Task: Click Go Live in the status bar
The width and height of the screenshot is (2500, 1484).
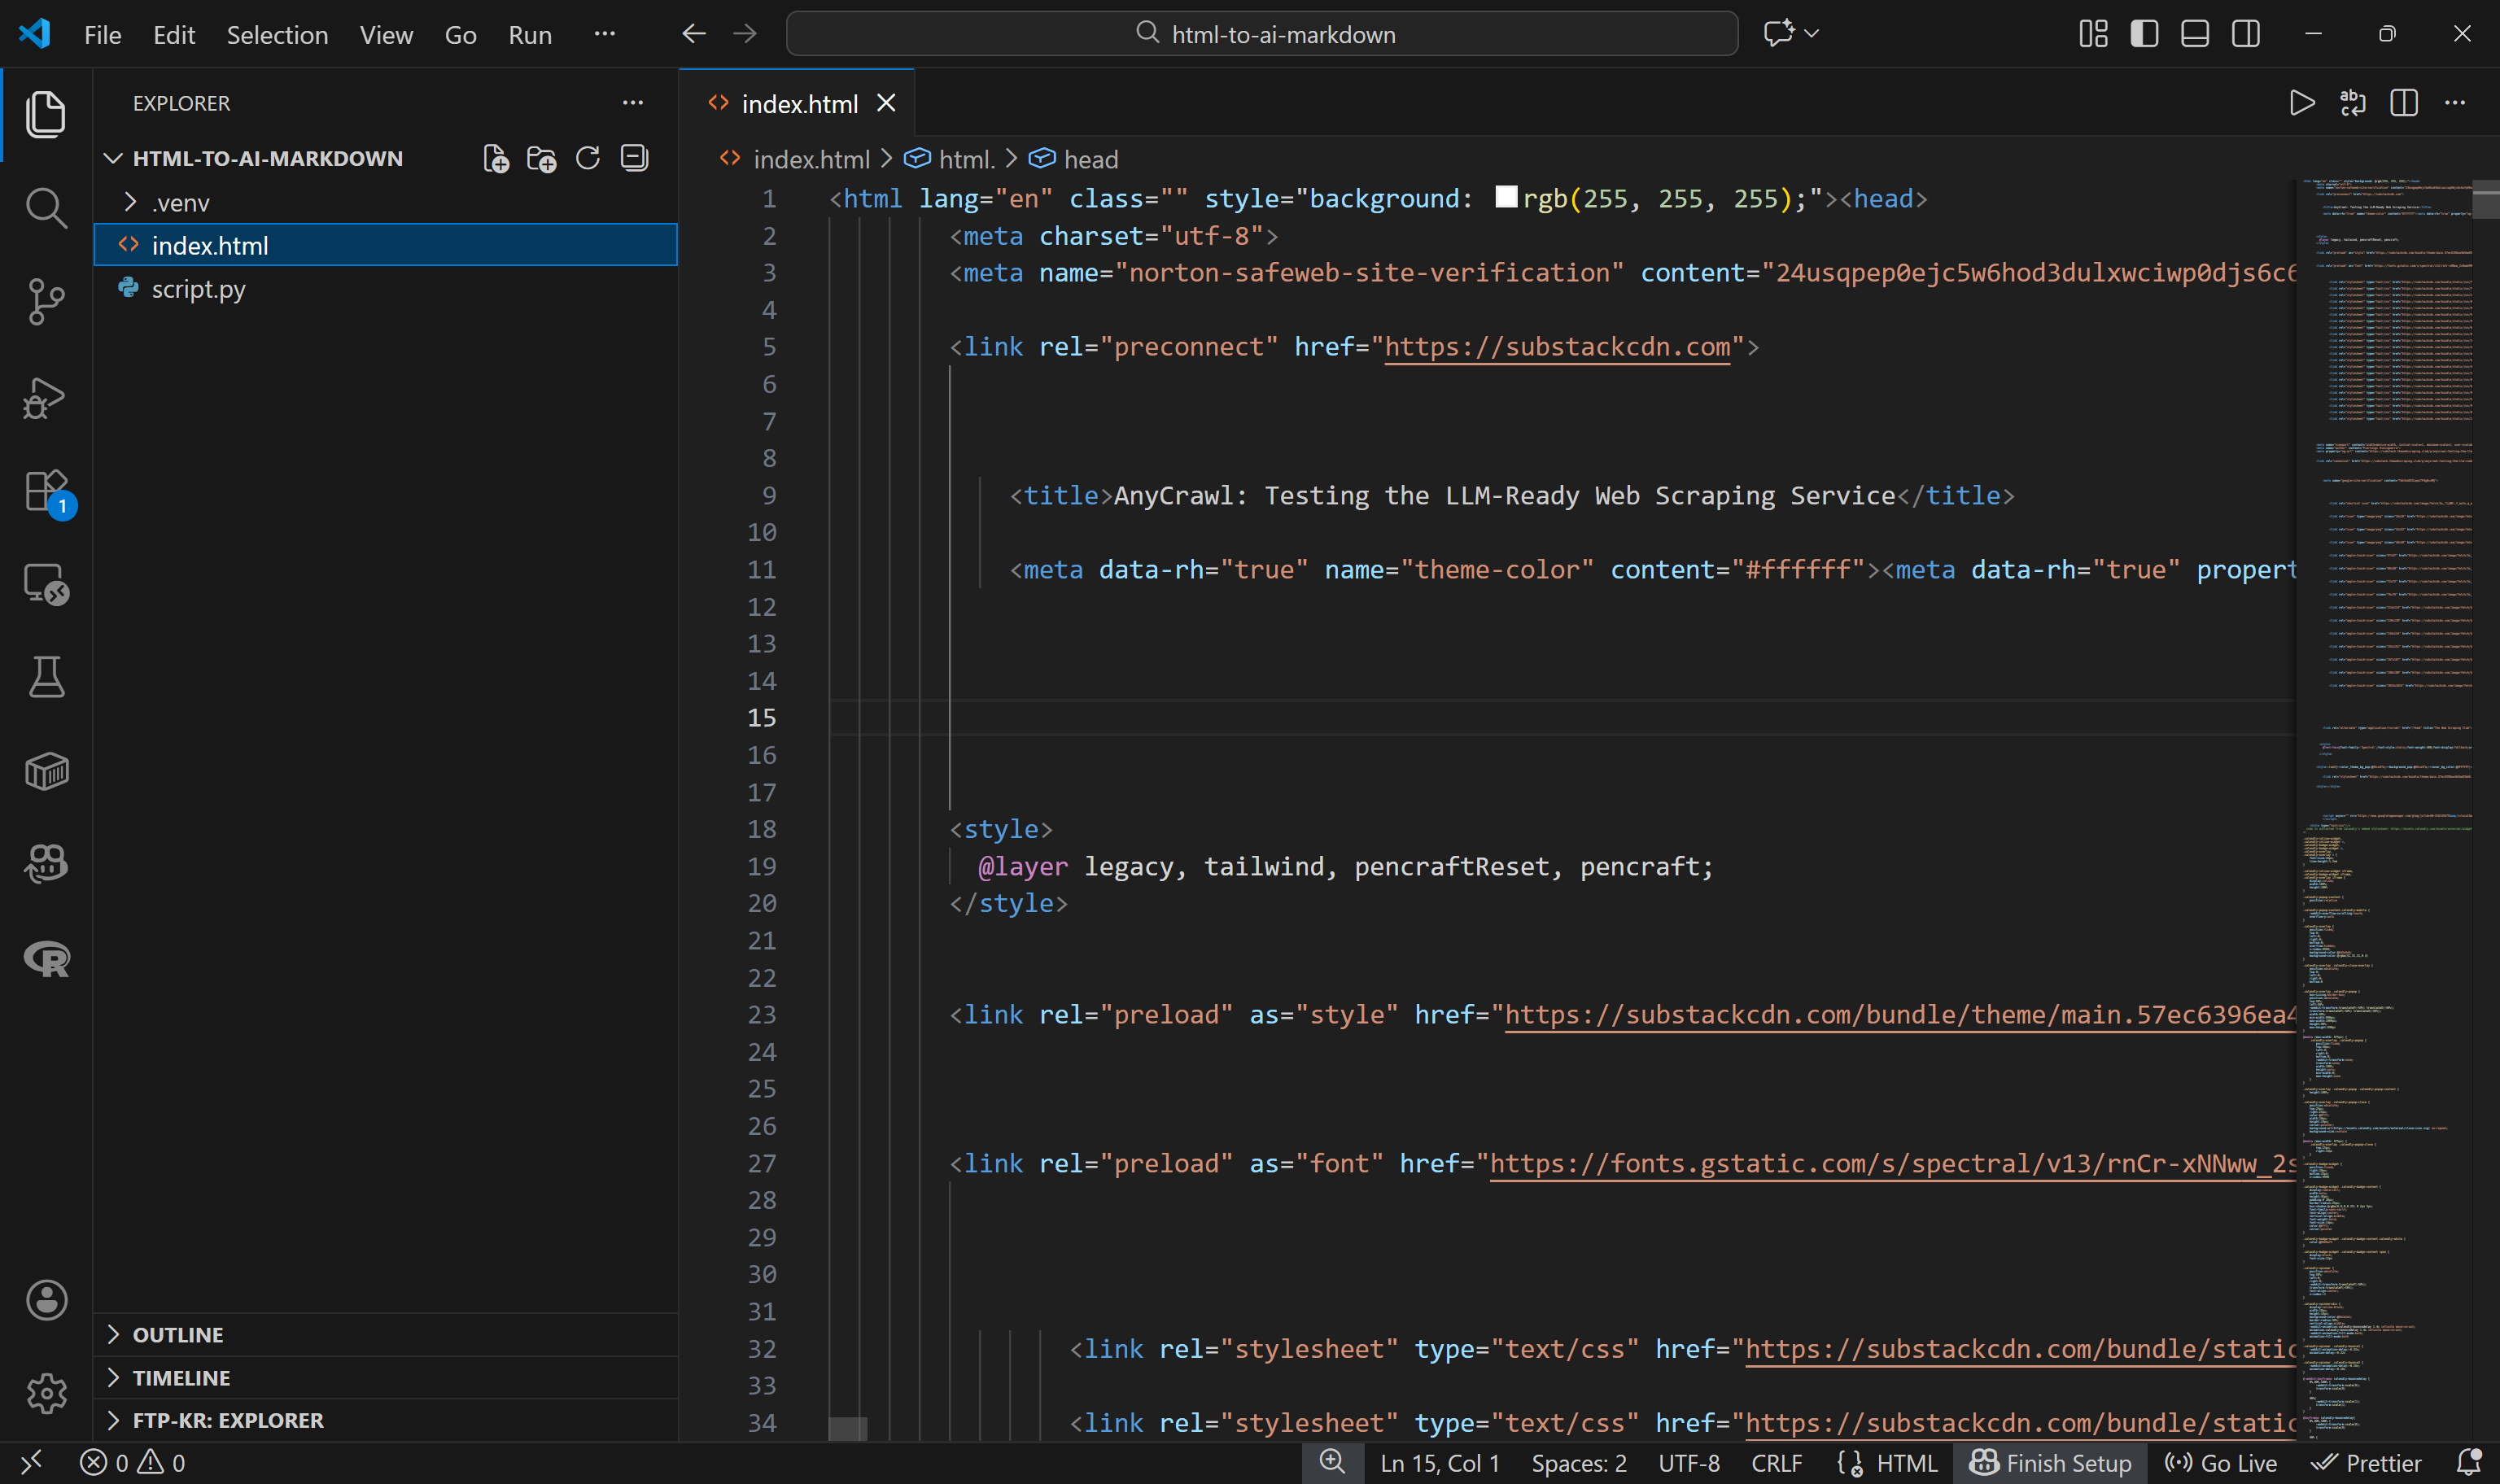Action: click(2221, 1463)
